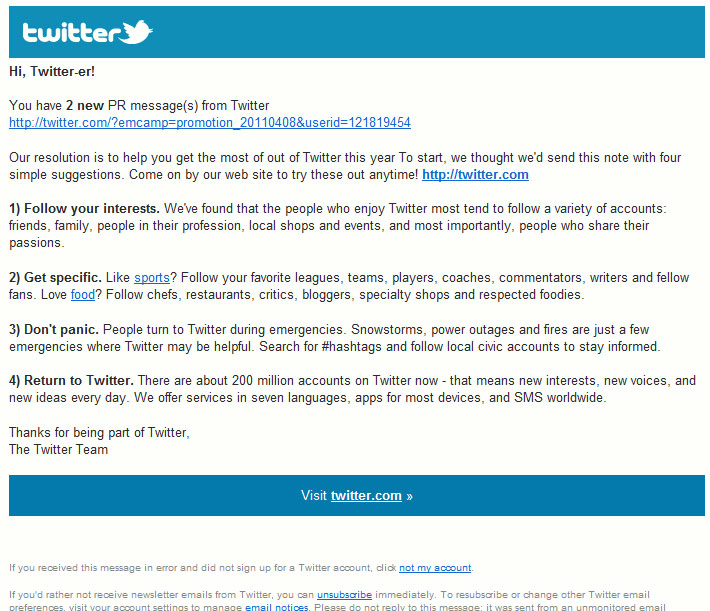Follow the sports link
This screenshot has height=611, width=710.
tap(152, 277)
